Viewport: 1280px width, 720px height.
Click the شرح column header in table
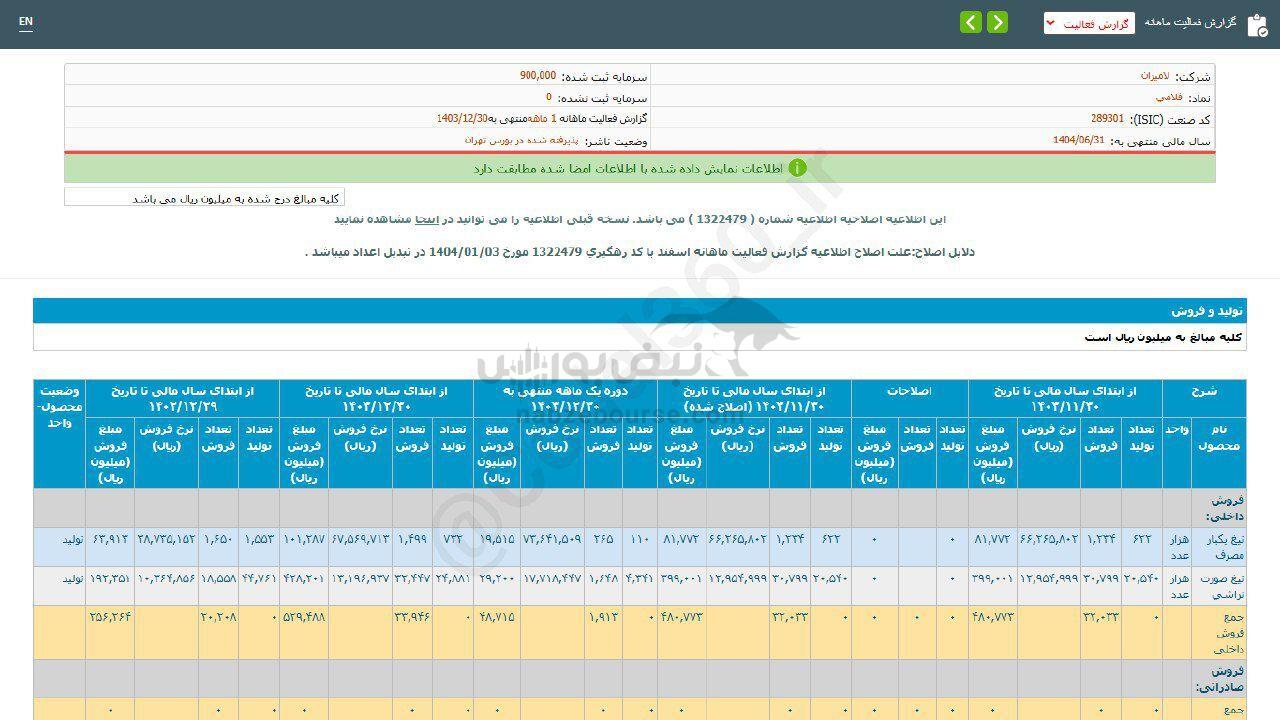click(1205, 390)
